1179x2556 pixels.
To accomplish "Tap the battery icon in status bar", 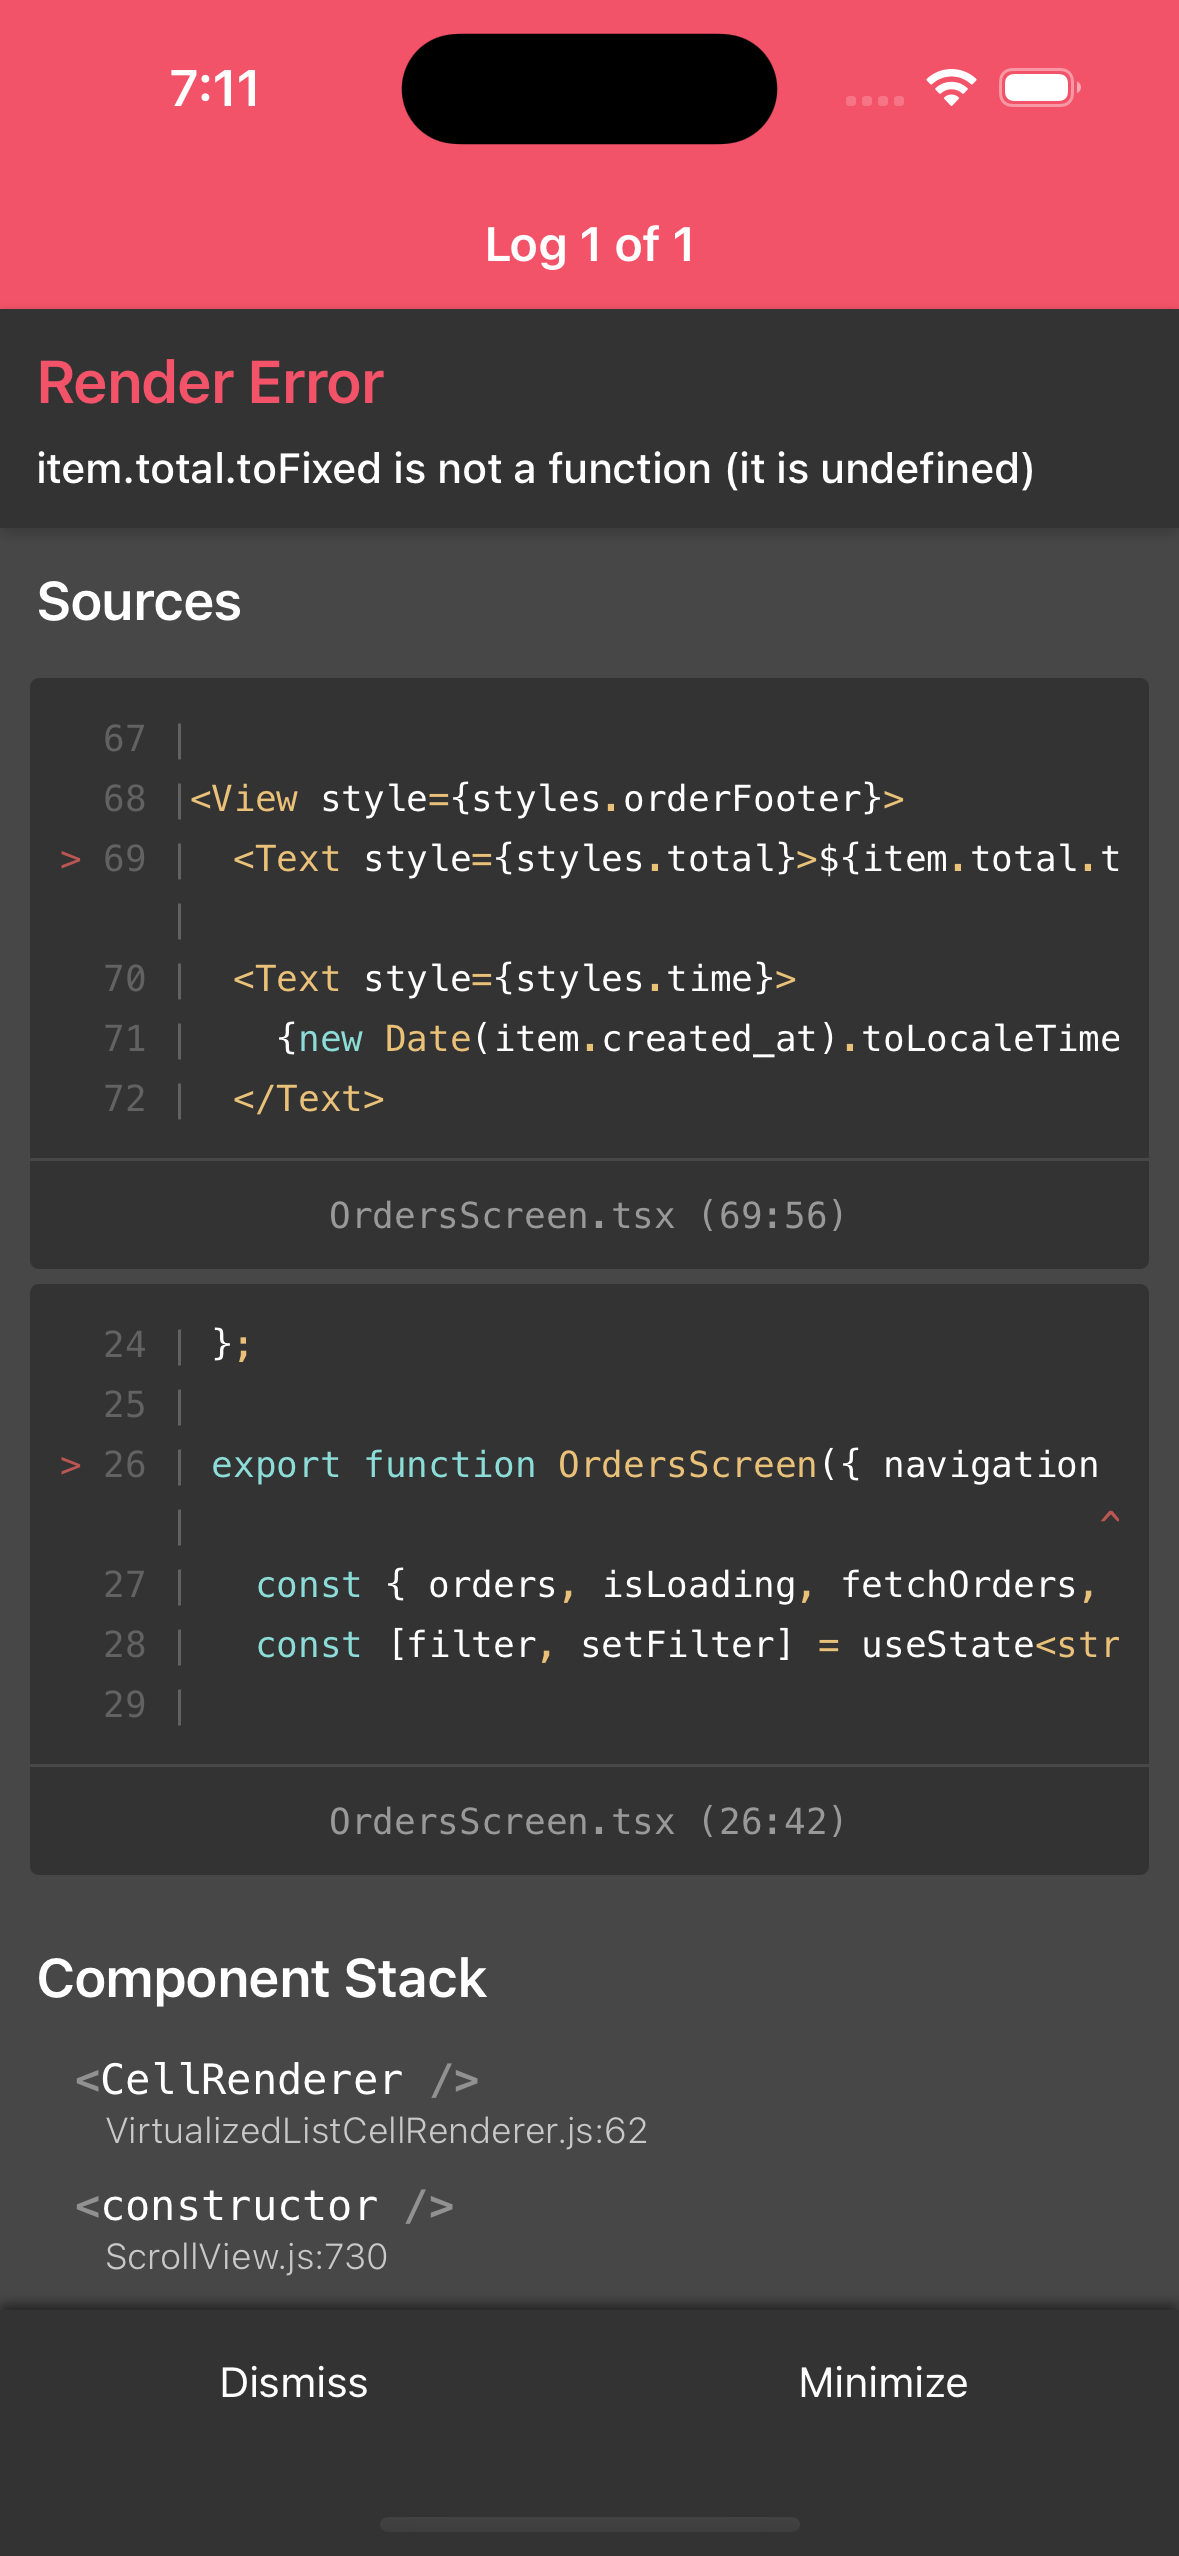I will pyautogui.click(x=1039, y=88).
